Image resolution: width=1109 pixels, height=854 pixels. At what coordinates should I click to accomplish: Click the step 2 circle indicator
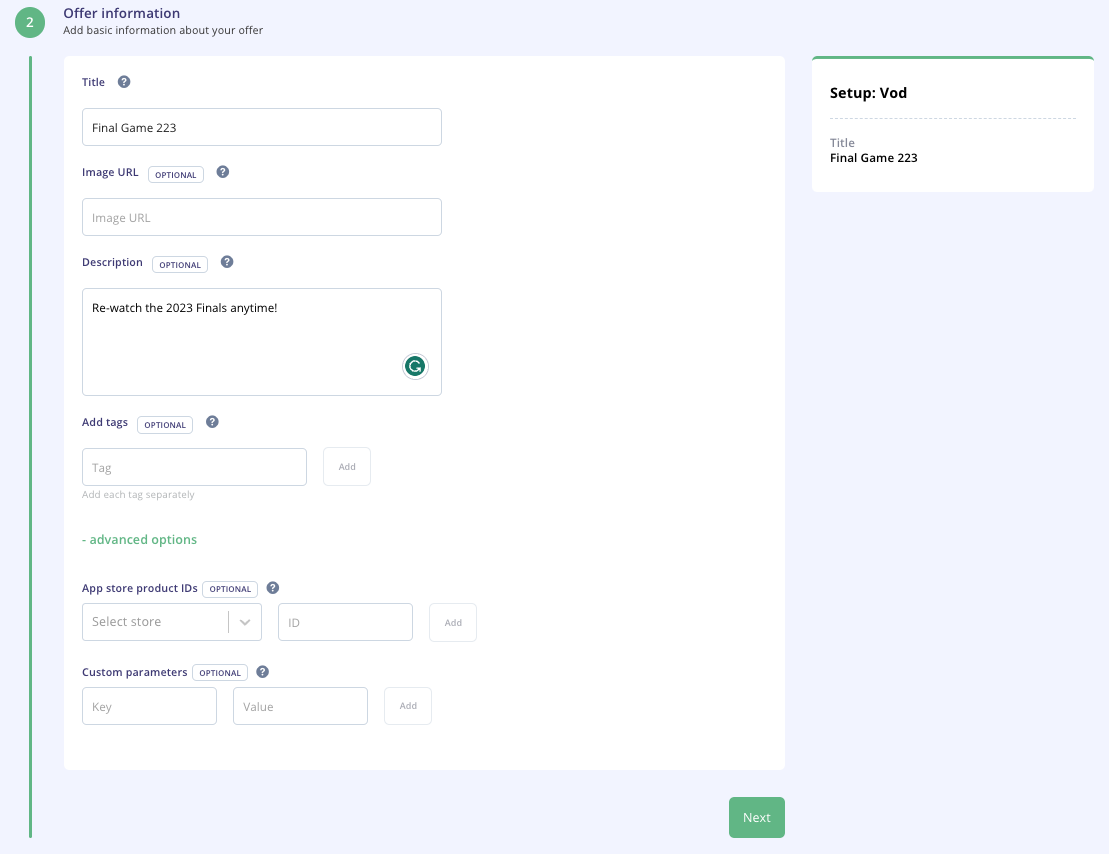pyautogui.click(x=30, y=22)
